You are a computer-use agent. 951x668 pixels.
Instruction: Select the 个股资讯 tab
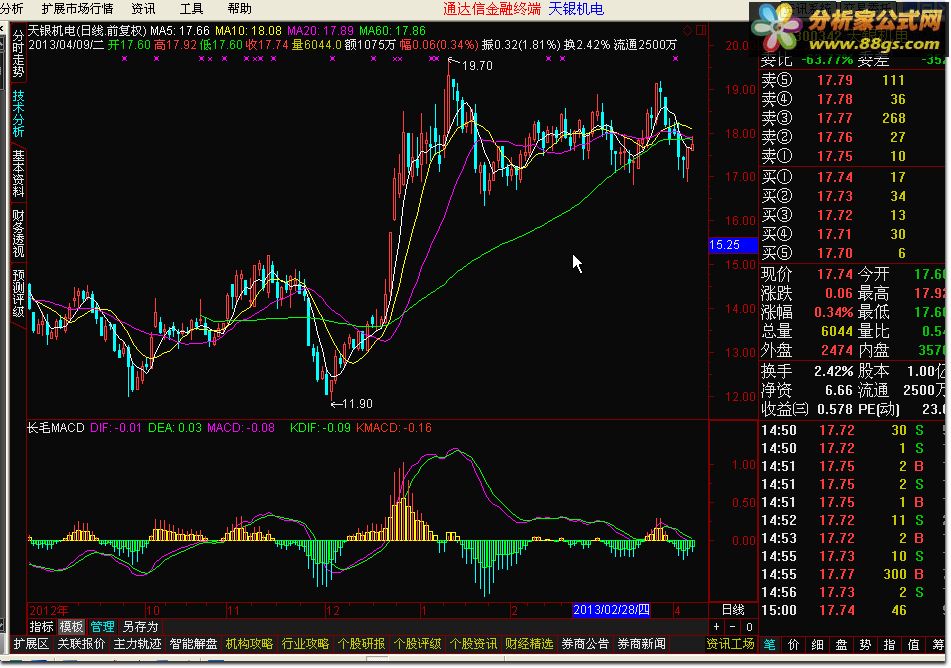(x=473, y=644)
